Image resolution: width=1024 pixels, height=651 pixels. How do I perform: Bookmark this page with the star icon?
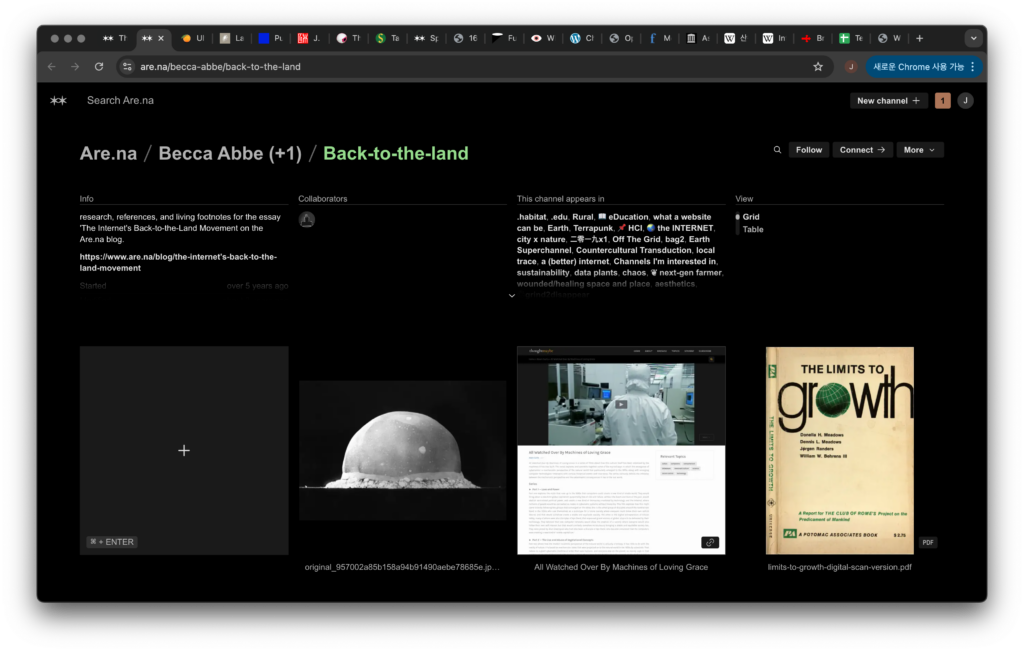coord(817,67)
